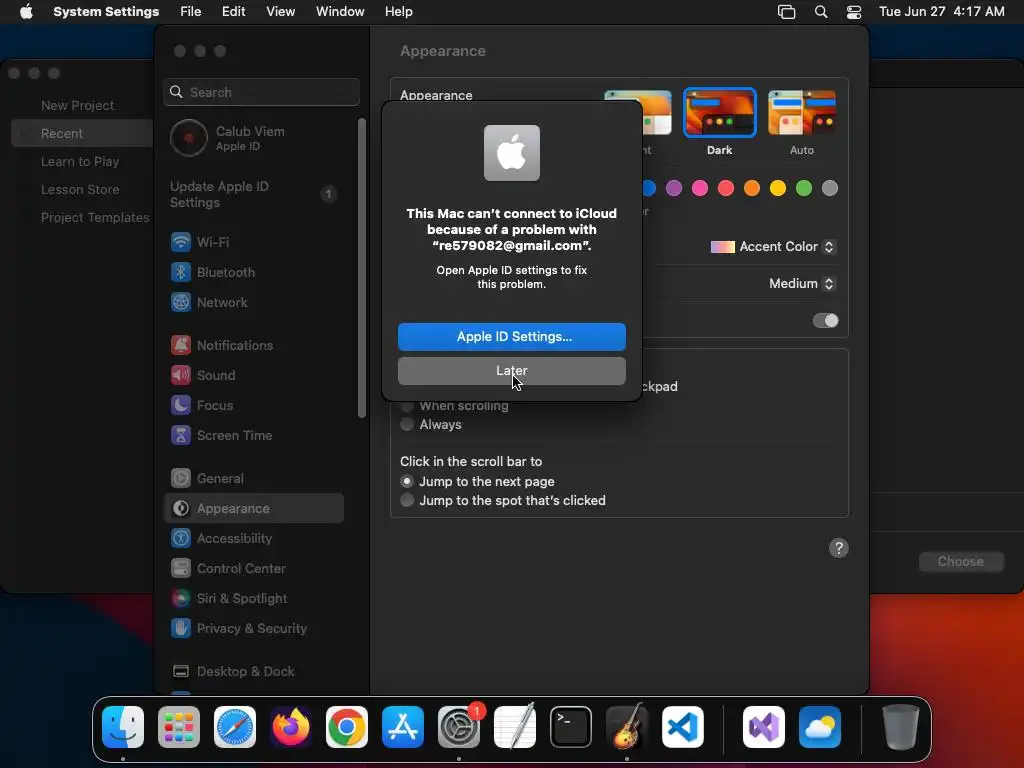Click the date and time in menu bar
1024x768 pixels.
click(x=941, y=12)
